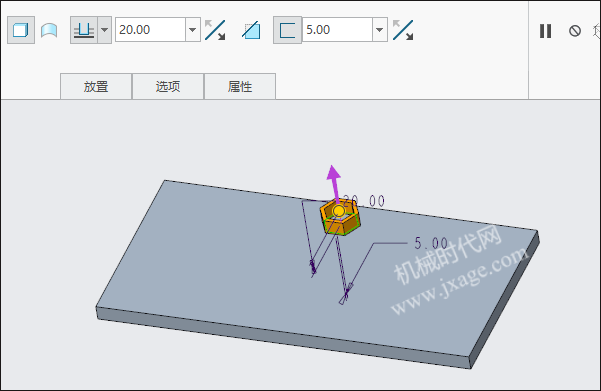The width and height of the screenshot is (601, 391).
Task: Click the no-preview circle-slash icon
Action: [x=575, y=31]
